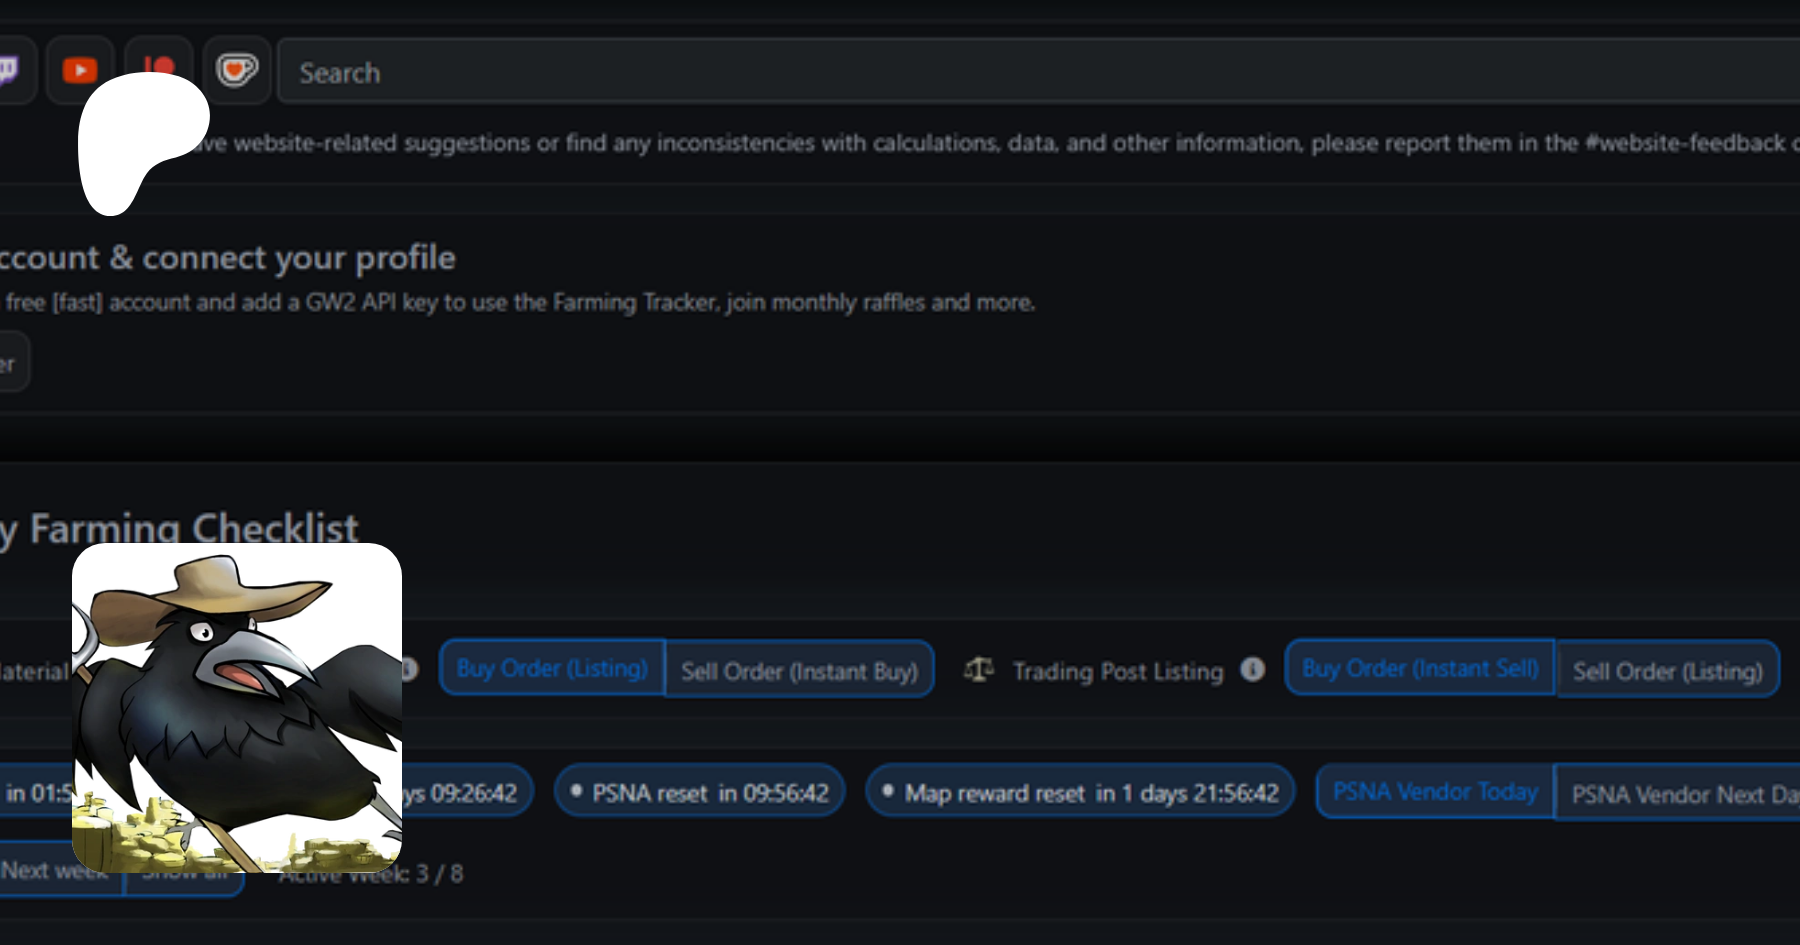Click the large white Patreon logo

tap(138, 141)
